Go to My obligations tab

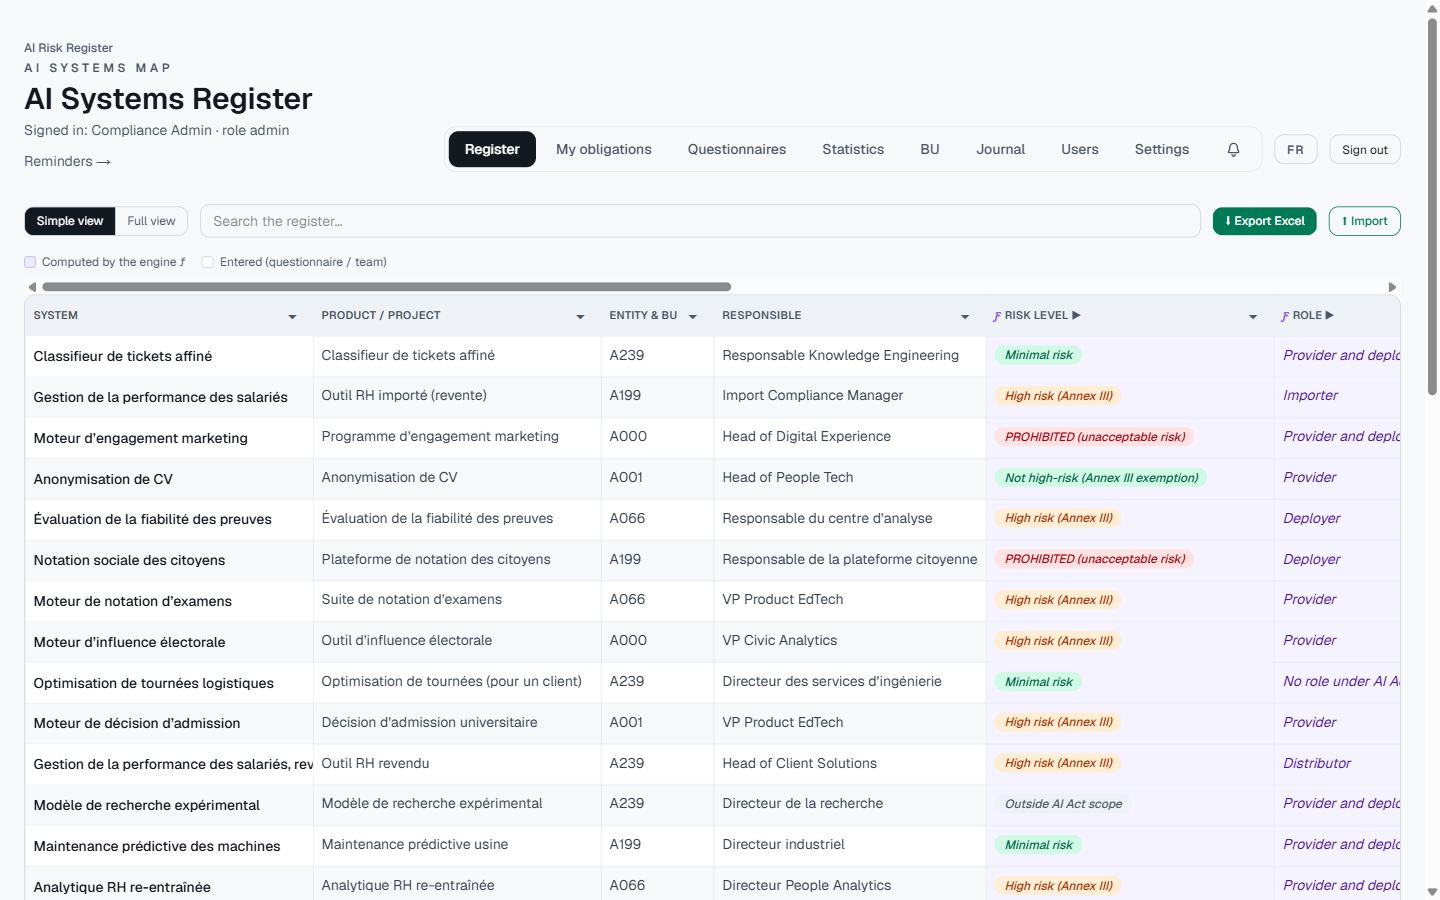tap(604, 149)
